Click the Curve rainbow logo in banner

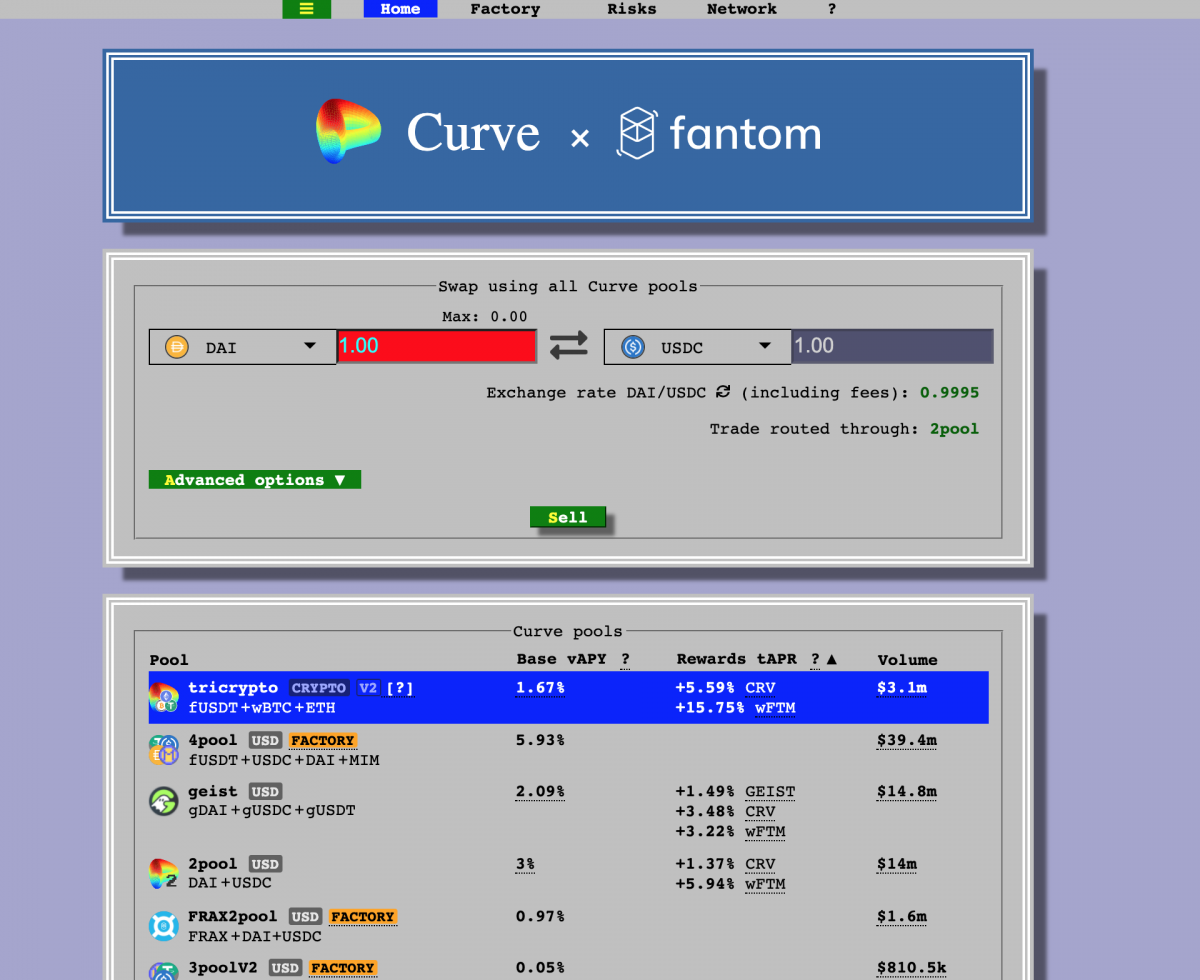pyautogui.click(x=347, y=131)
